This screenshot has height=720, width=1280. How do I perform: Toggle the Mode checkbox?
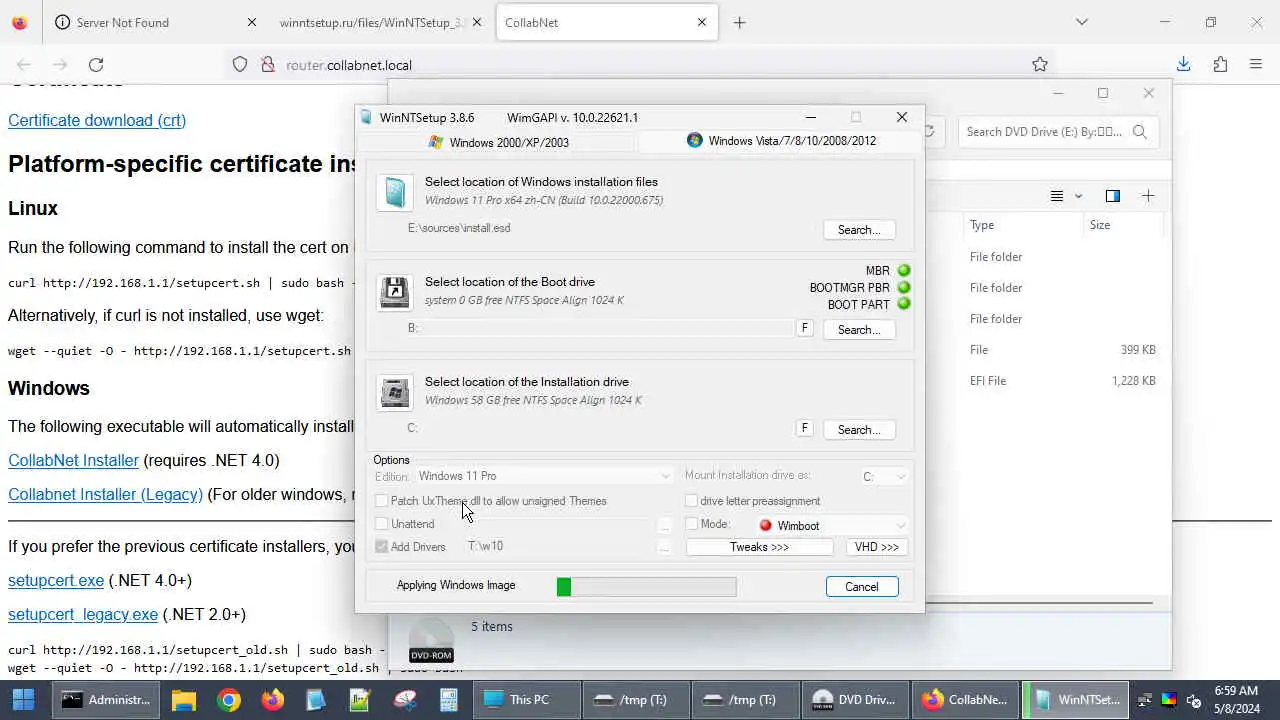(691, 524)
